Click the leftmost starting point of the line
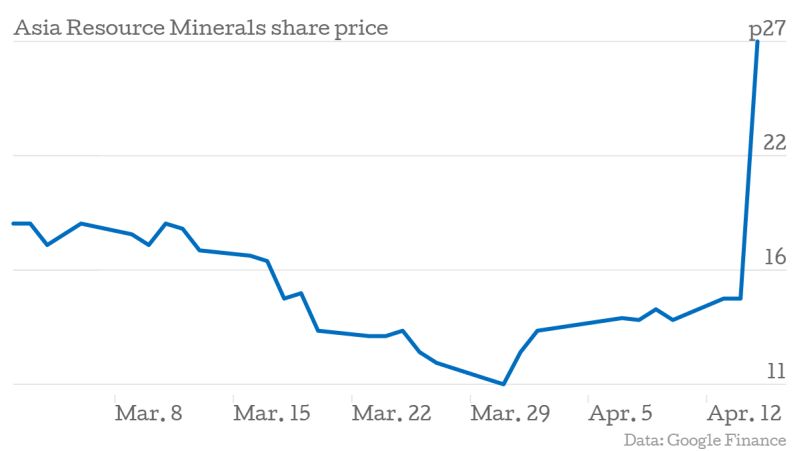 coord(13,223)
